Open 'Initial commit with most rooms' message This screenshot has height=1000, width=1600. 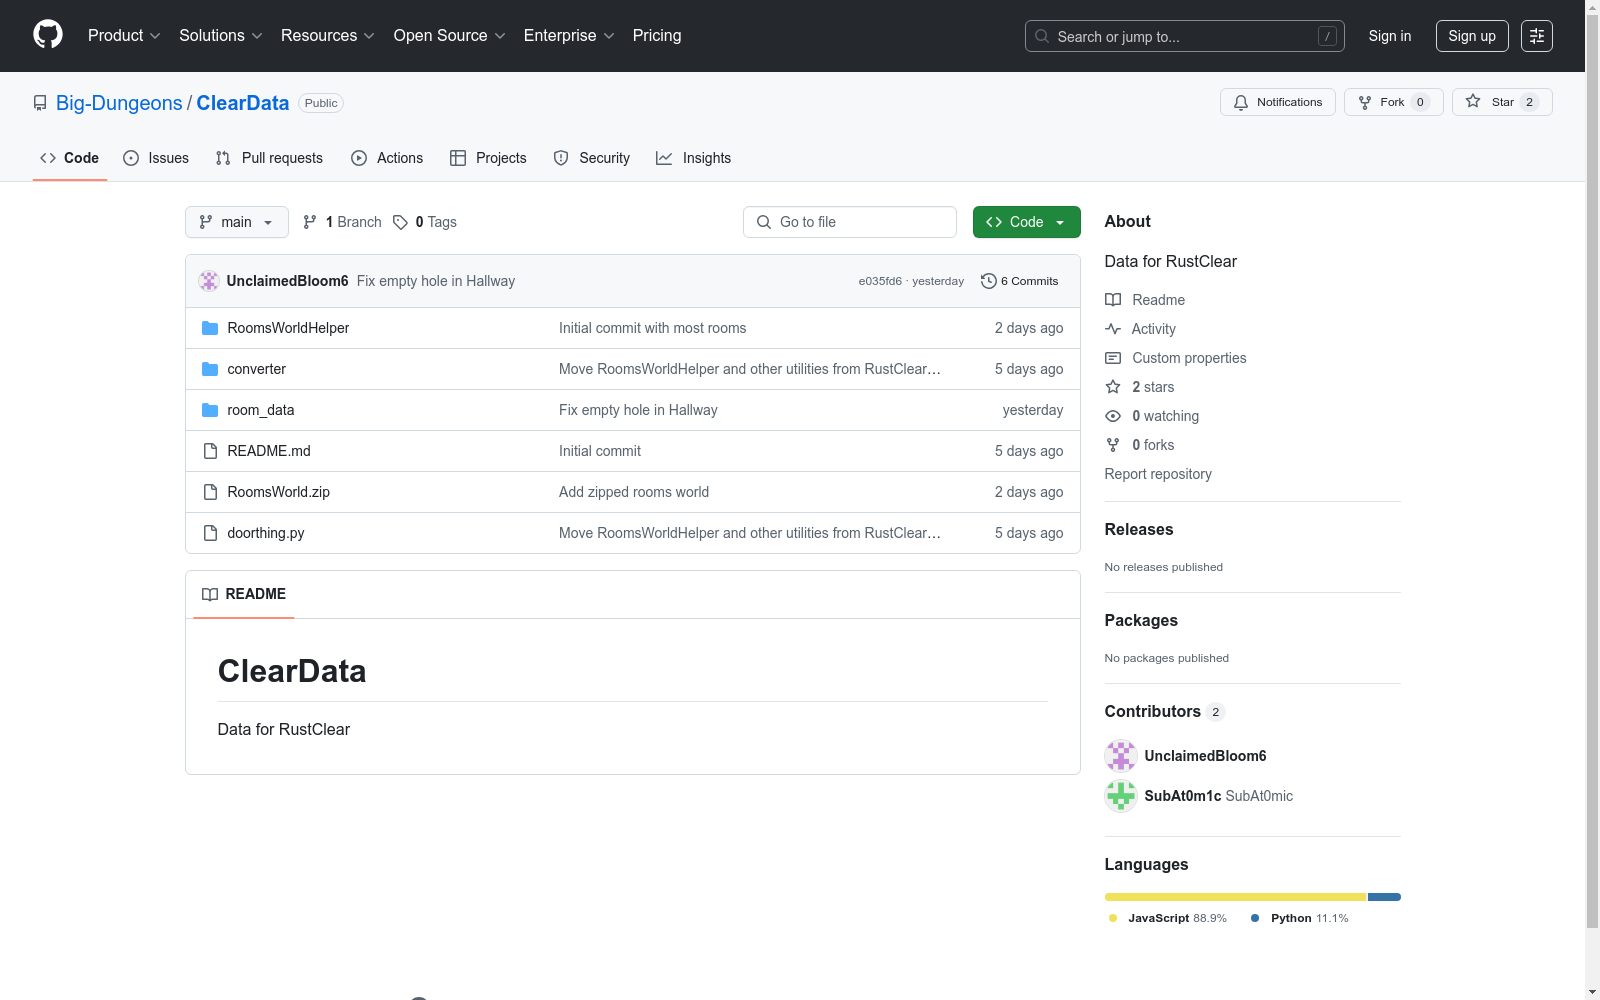(x=653, y=328)
